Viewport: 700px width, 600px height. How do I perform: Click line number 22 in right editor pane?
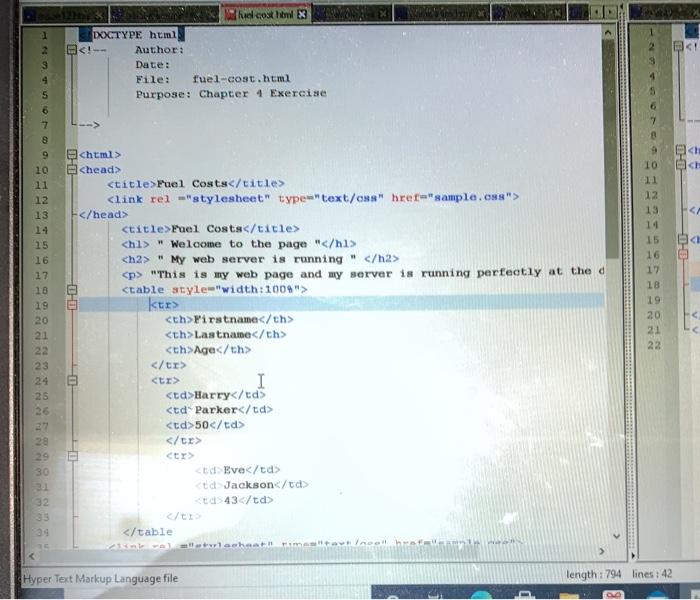(654, 345)
